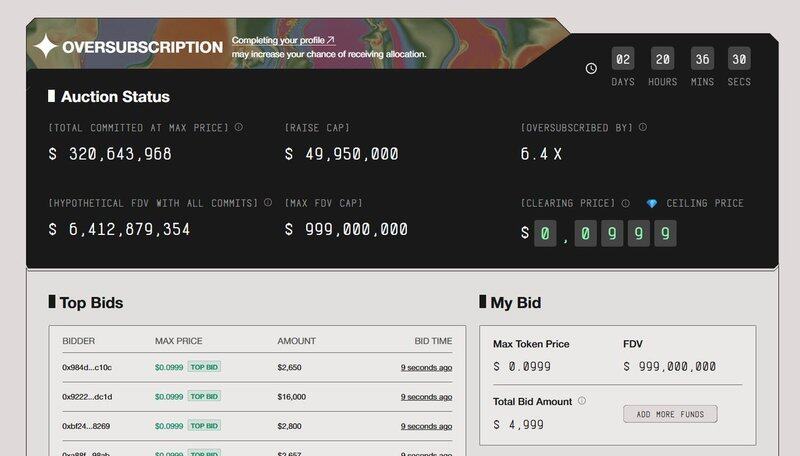This screenshot has width=800, height=456.
Task: Click the countdown clock icon
Action: [x=591, y=68]
